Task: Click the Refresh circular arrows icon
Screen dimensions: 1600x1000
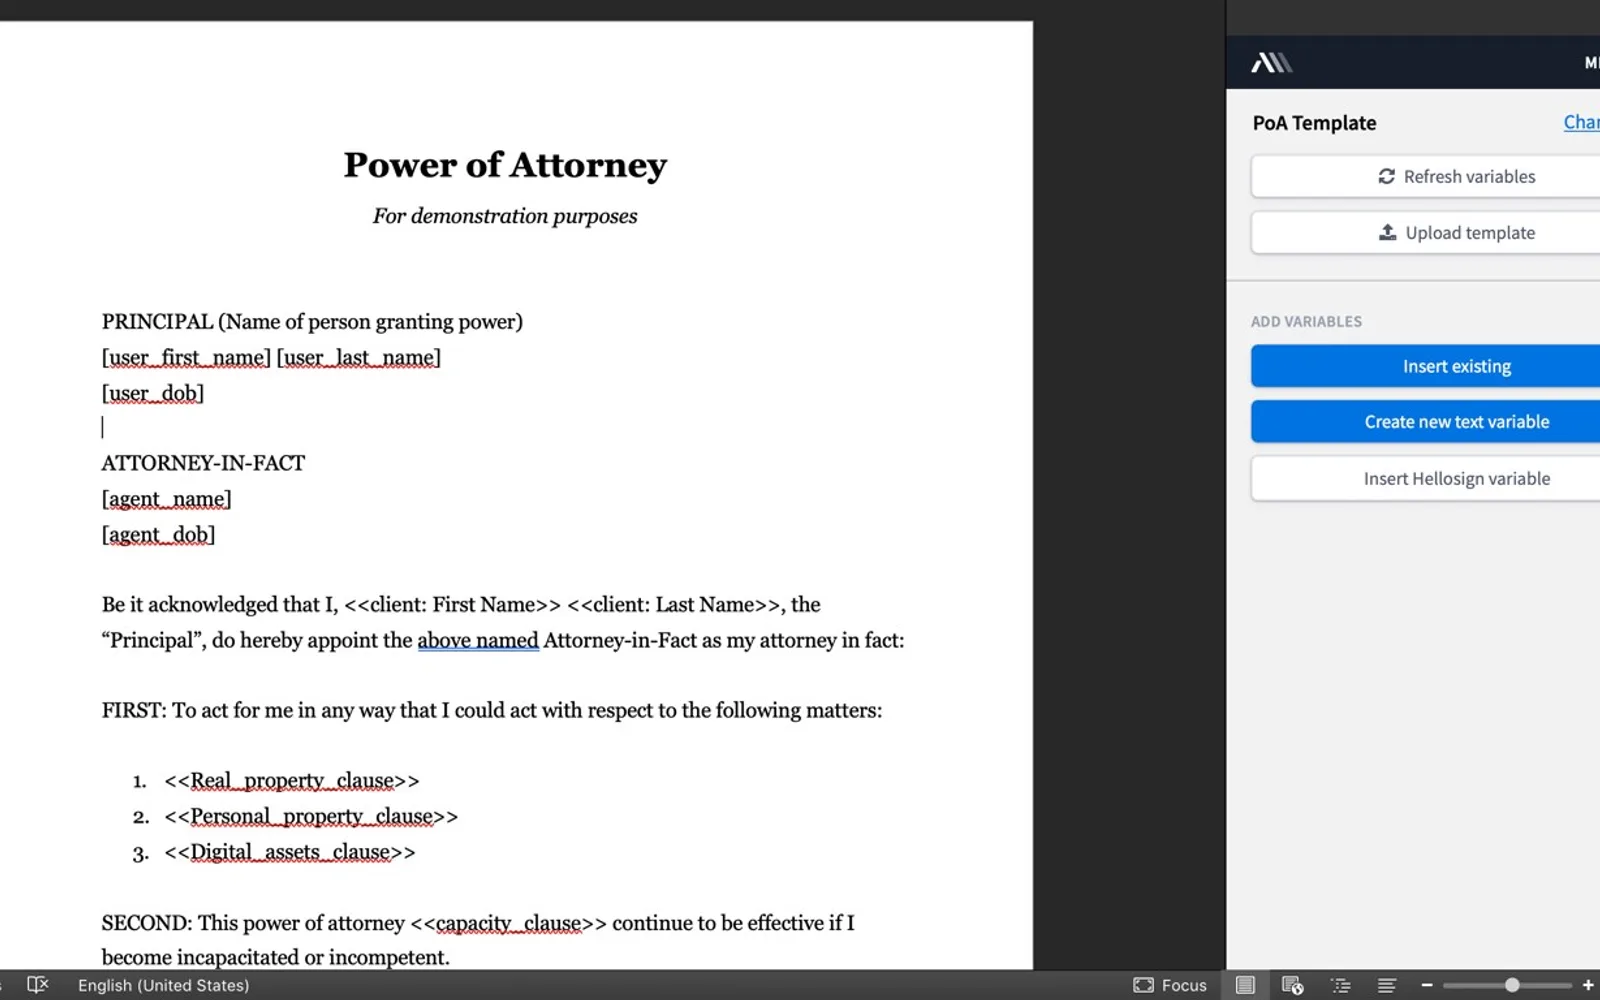Action: click(1386, 177)
